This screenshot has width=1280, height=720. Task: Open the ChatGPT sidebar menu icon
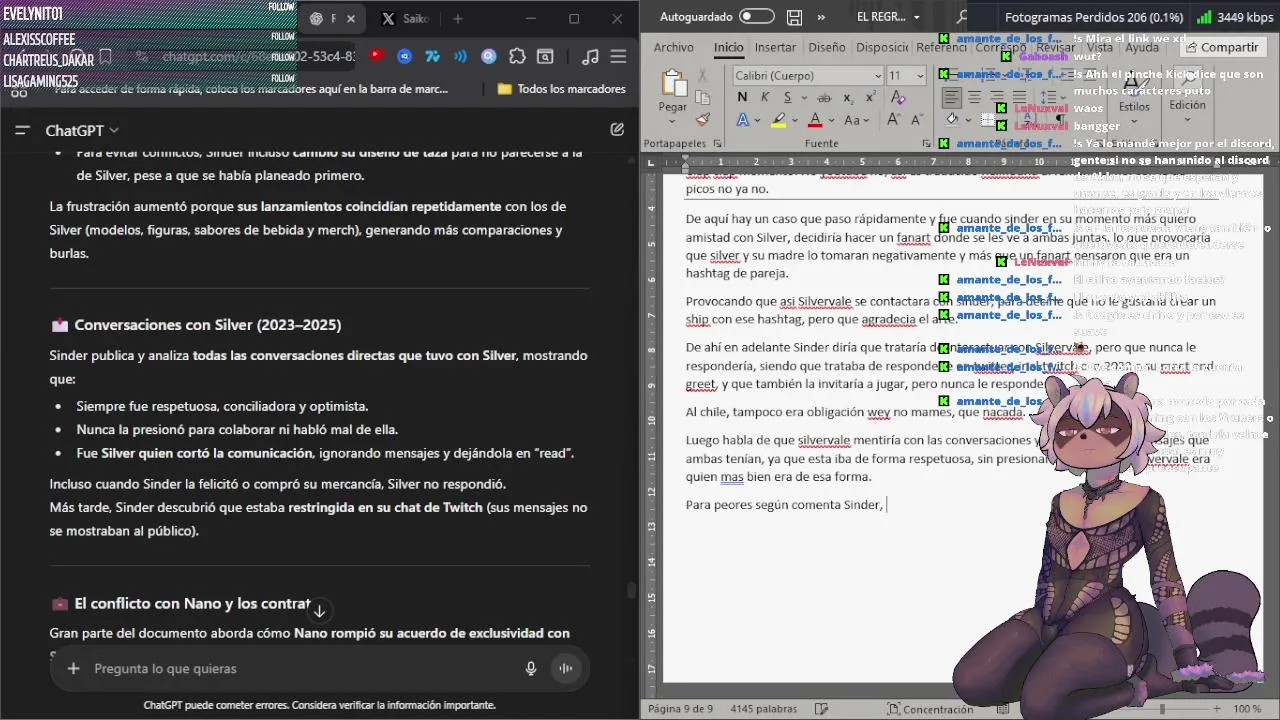[x=24, y=130]
